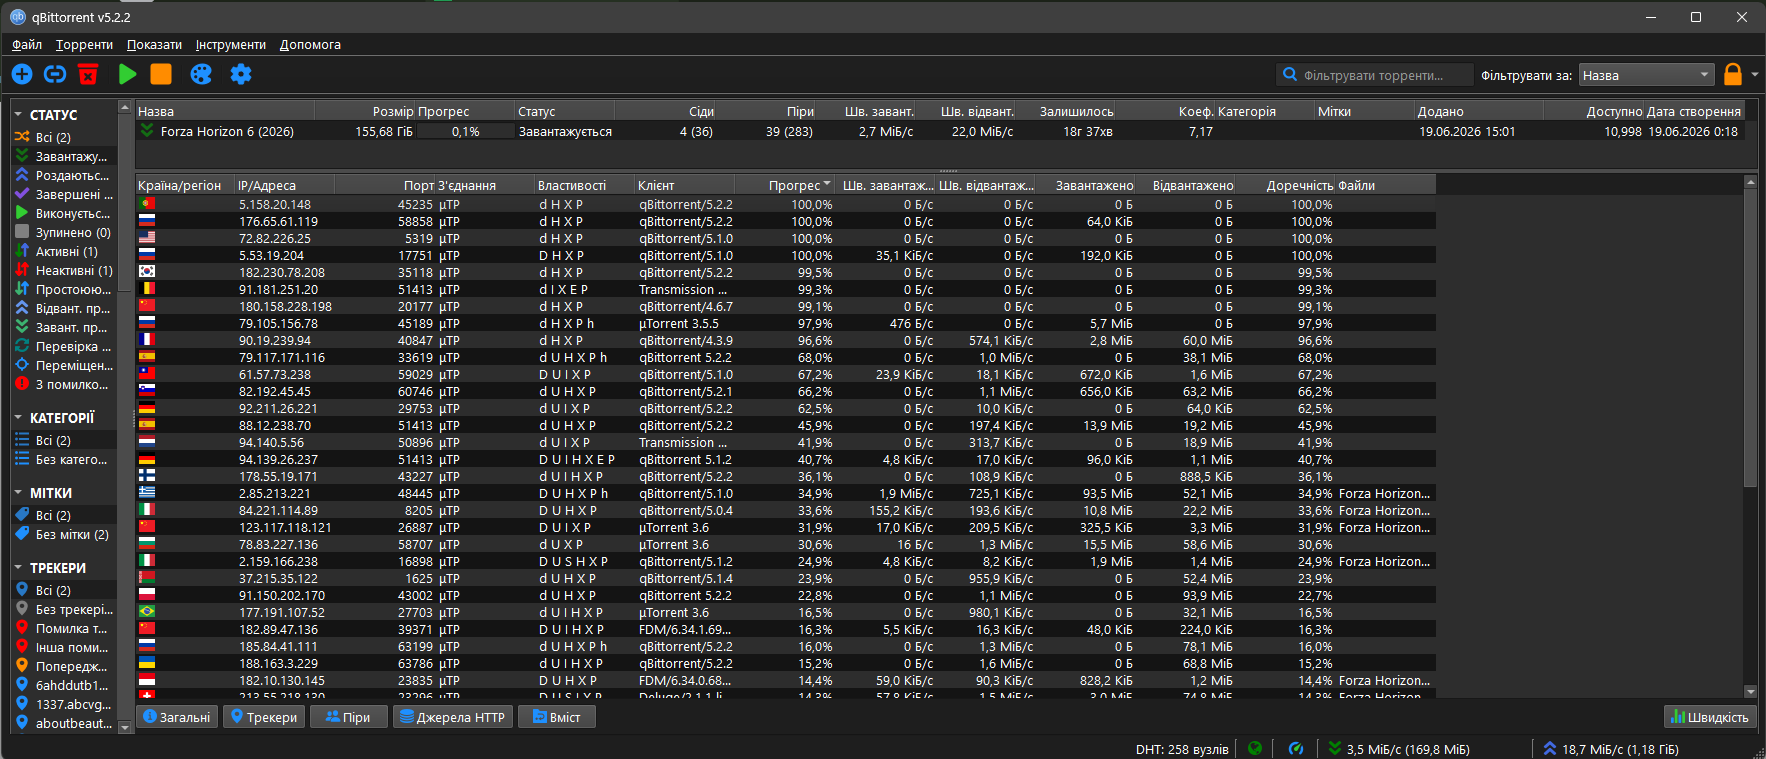Image resolution: width=1766 pixels, height=759 pixels.
Task: Click the green globe connection status icon
Action: tap(1255, 748)
